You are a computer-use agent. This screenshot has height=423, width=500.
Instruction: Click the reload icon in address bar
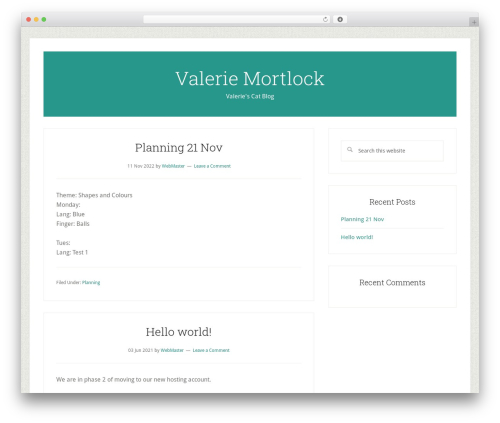tap(325, 19)
